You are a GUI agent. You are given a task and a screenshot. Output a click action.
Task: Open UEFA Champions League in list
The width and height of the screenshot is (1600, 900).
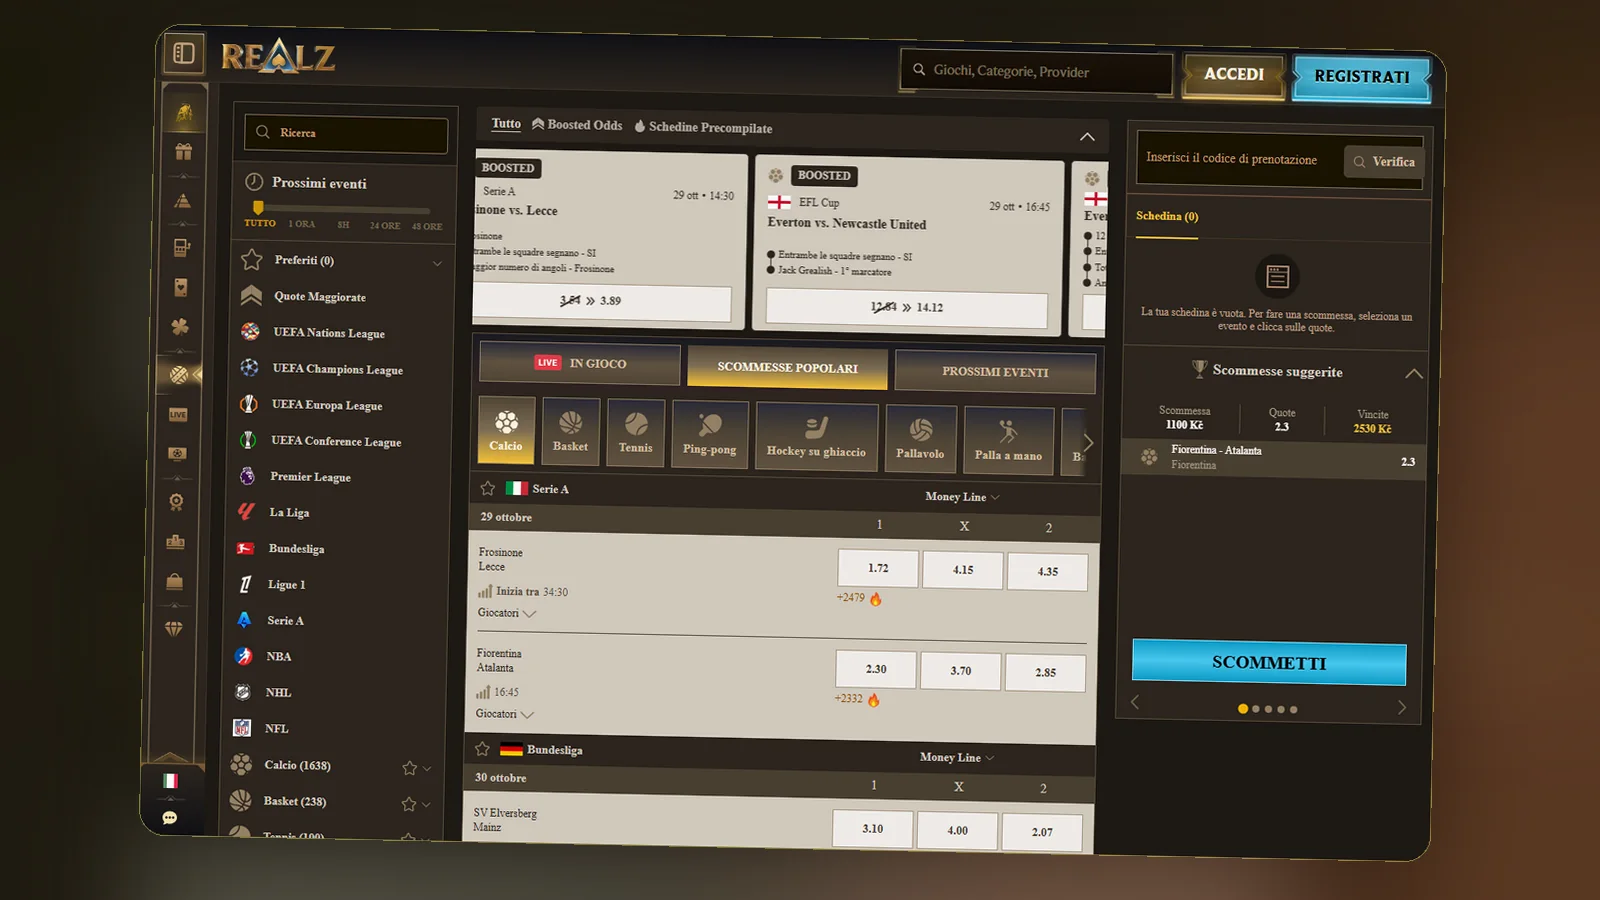click(x=337, y=369)
